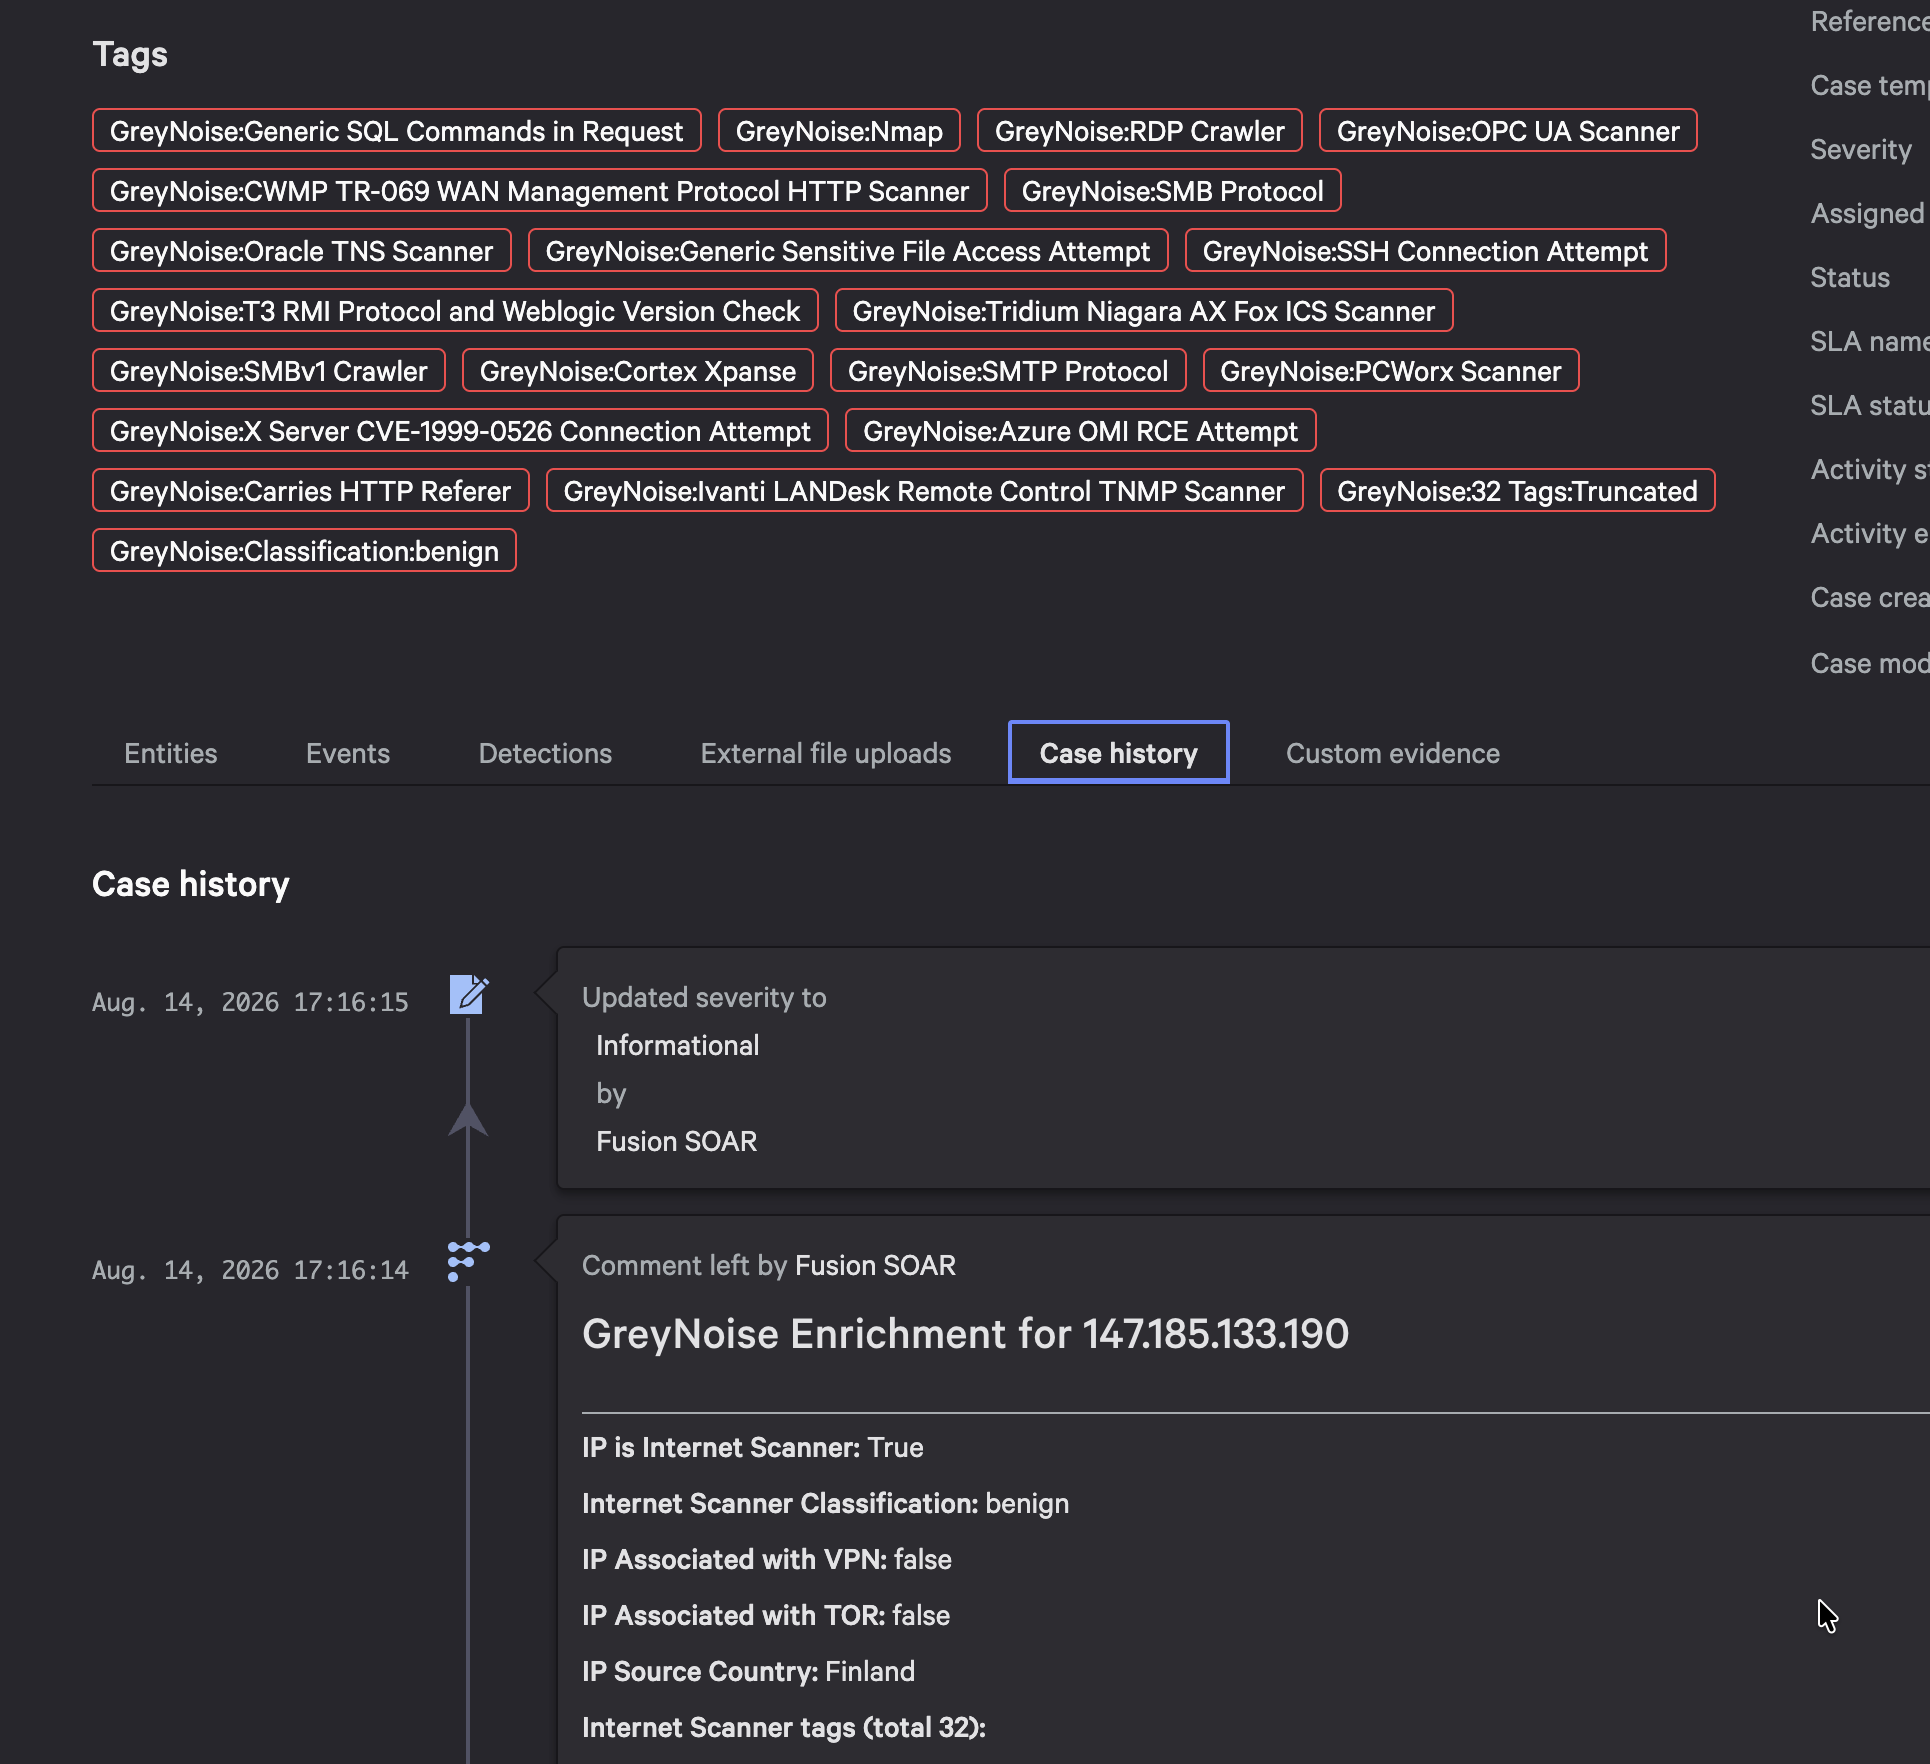Select Tridium Niagara AX Fox ICS Scanner tag

tap(1144, 311)
